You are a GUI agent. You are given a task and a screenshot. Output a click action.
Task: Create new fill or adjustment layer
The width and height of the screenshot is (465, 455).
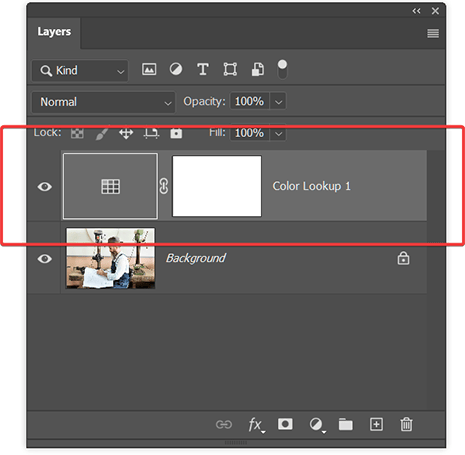[x=317, y=425]
